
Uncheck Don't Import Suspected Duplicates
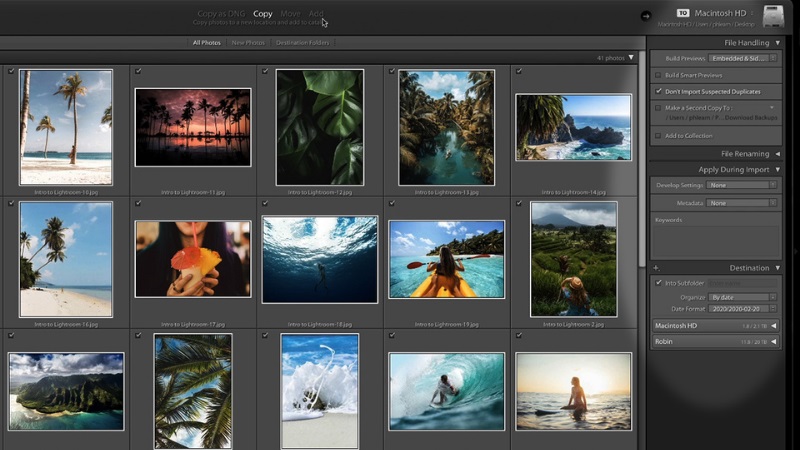[658, 91]
